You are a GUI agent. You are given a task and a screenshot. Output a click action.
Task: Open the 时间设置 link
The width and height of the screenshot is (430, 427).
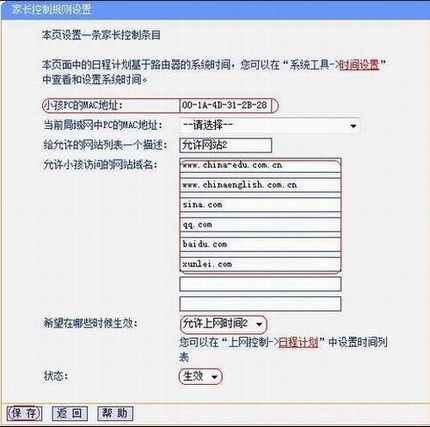[x=359, y=64]
